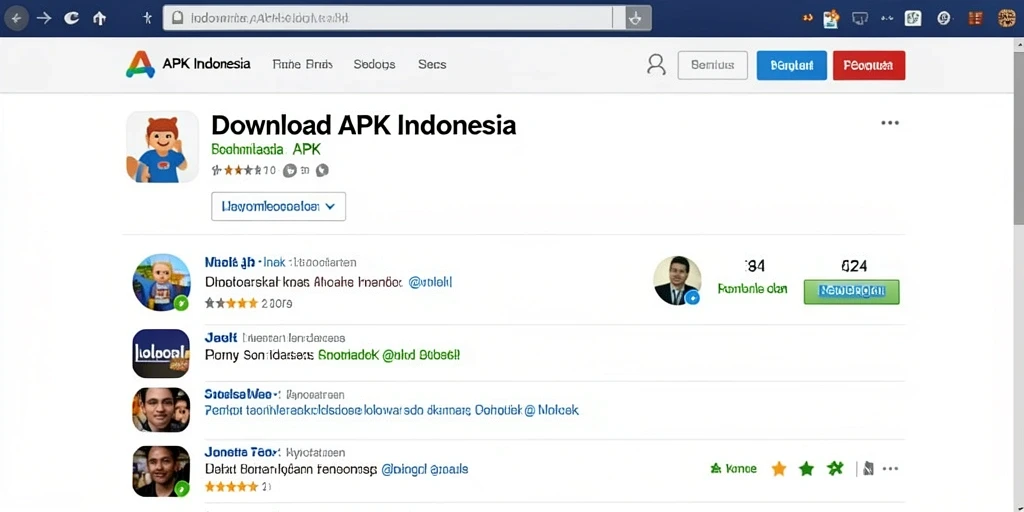The height and width of the screenshot is (512, 1024).
Task: Click the green star icon in bottom row
Action: pos(807,469)
